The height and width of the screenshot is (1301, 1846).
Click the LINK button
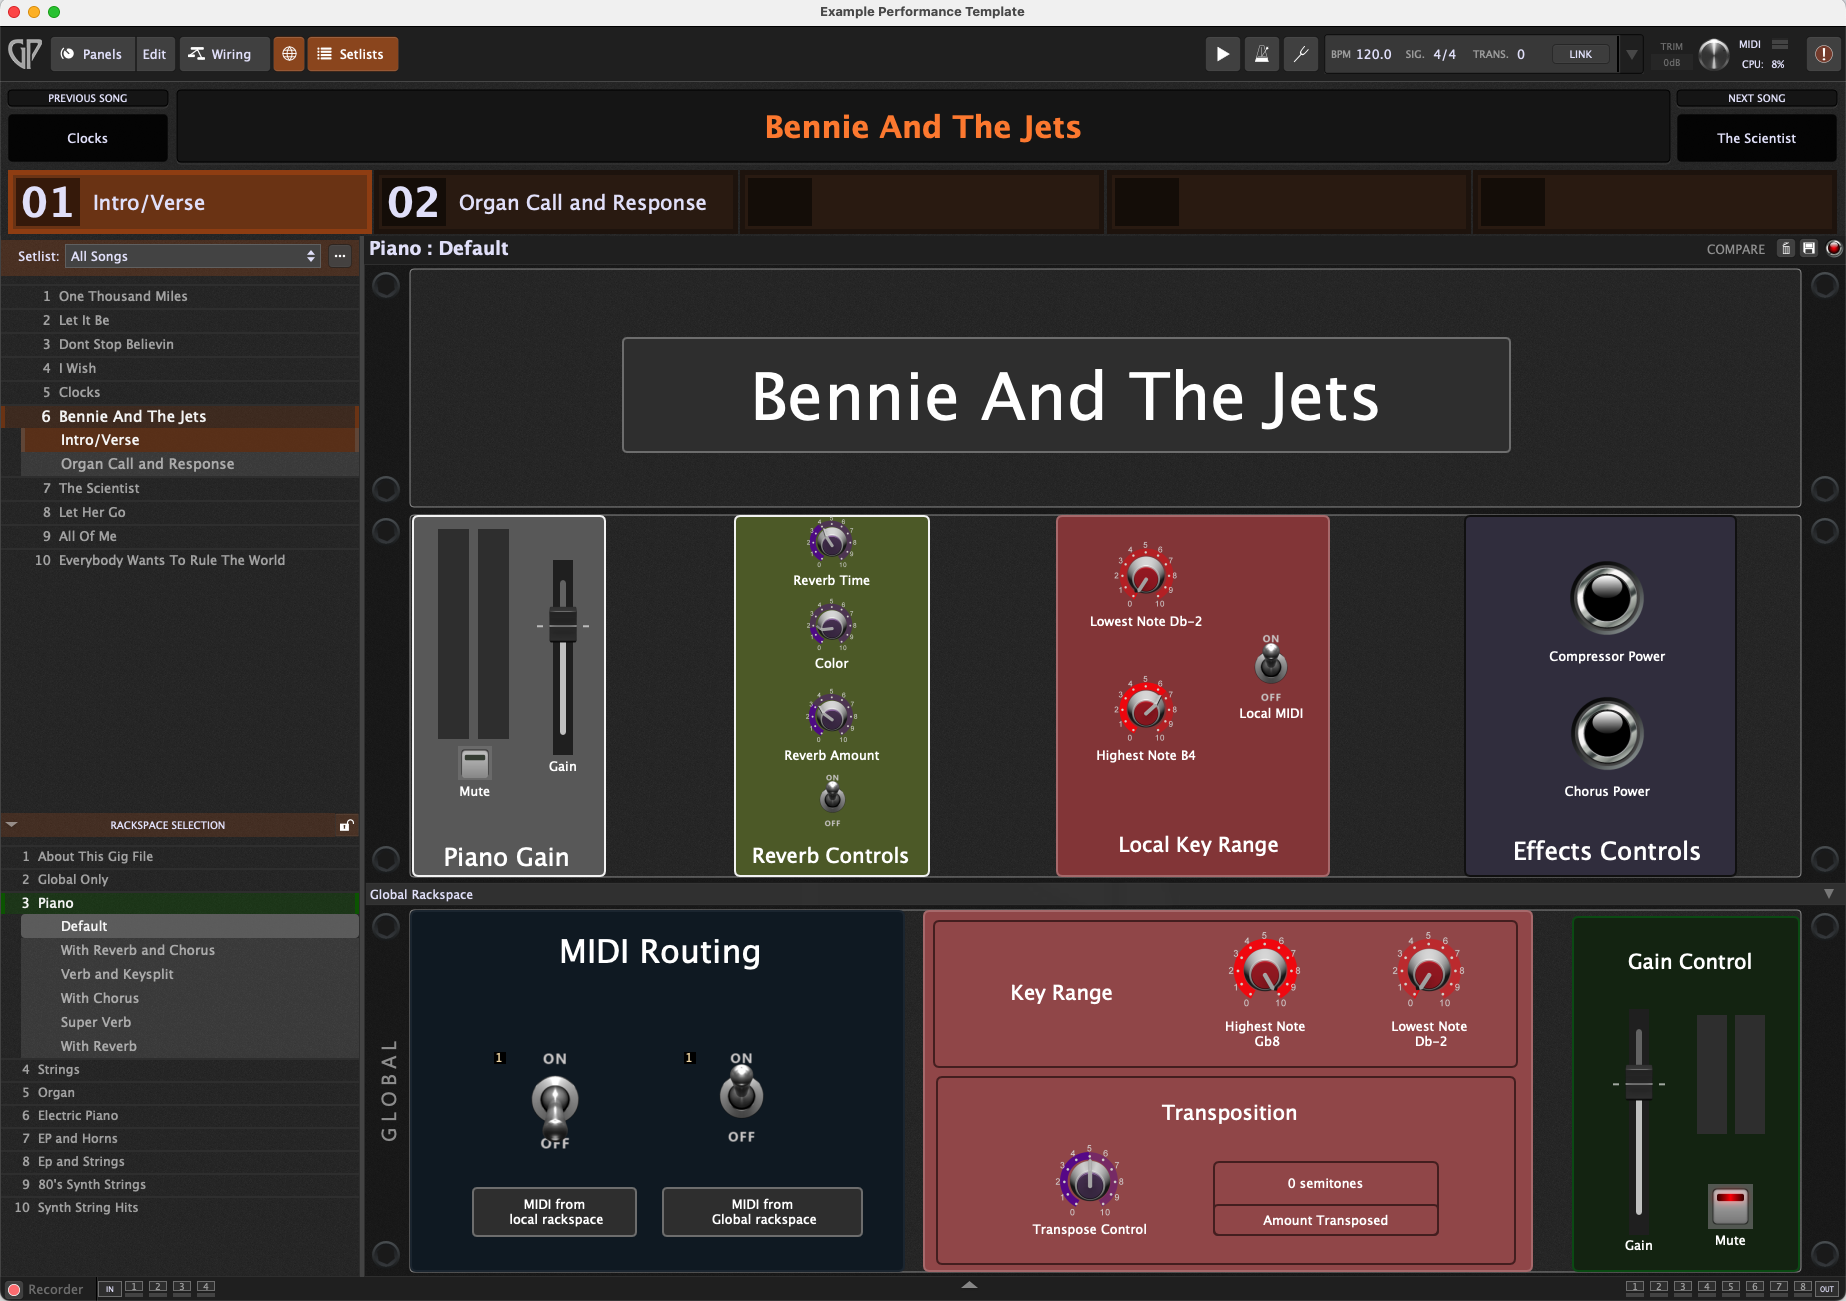point(1580,54)
